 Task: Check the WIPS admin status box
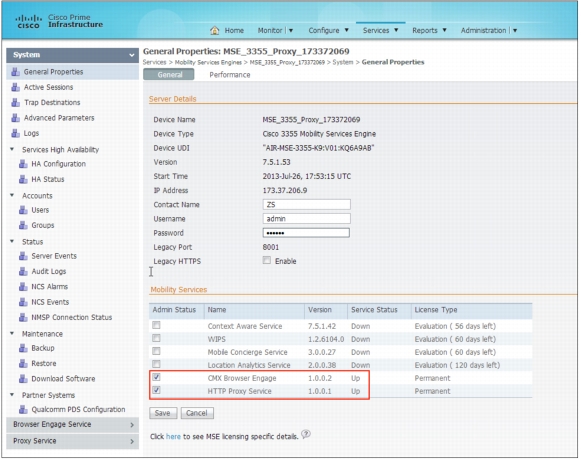pyautogui.click(x=156, y=338)
